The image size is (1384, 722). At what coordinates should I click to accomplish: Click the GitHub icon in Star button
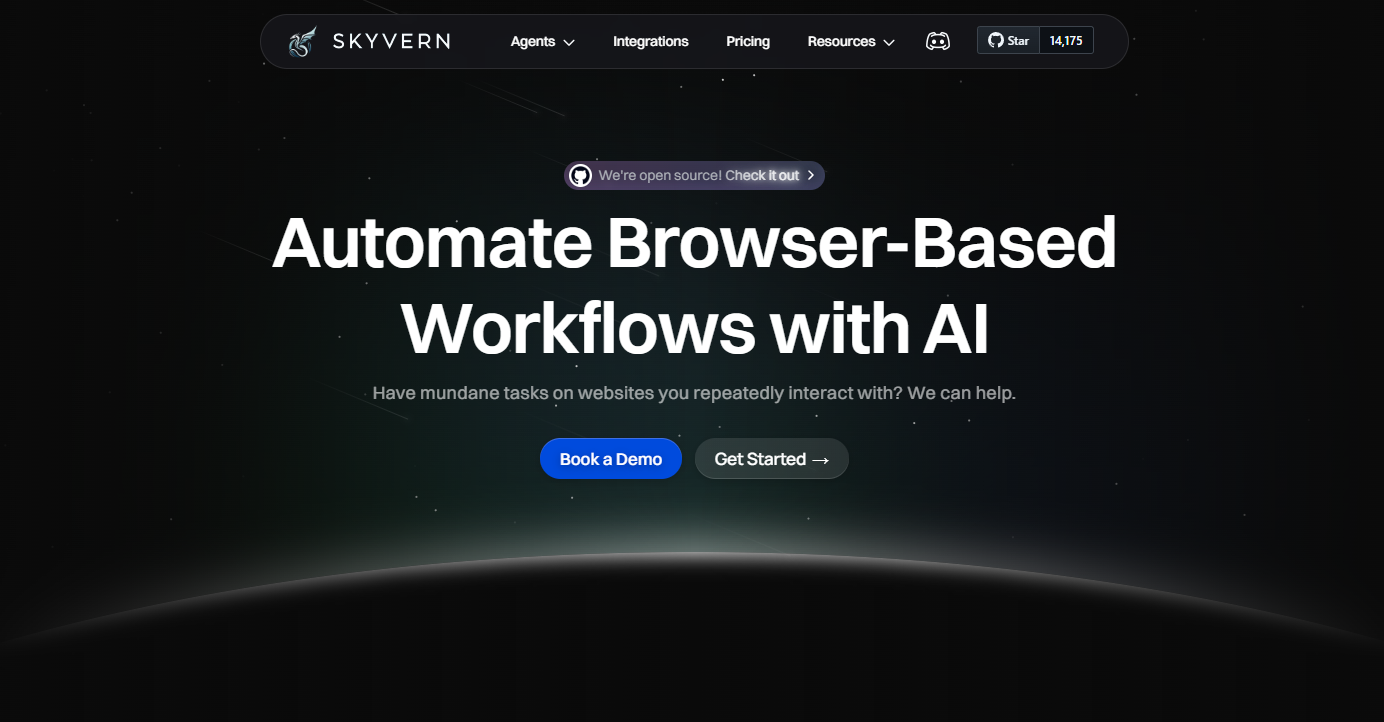point(995,40)
